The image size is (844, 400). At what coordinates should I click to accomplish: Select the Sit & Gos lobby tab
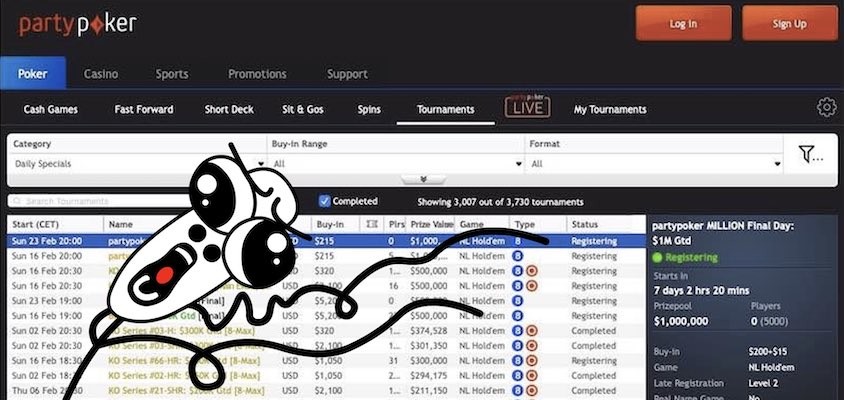point(303,109)
